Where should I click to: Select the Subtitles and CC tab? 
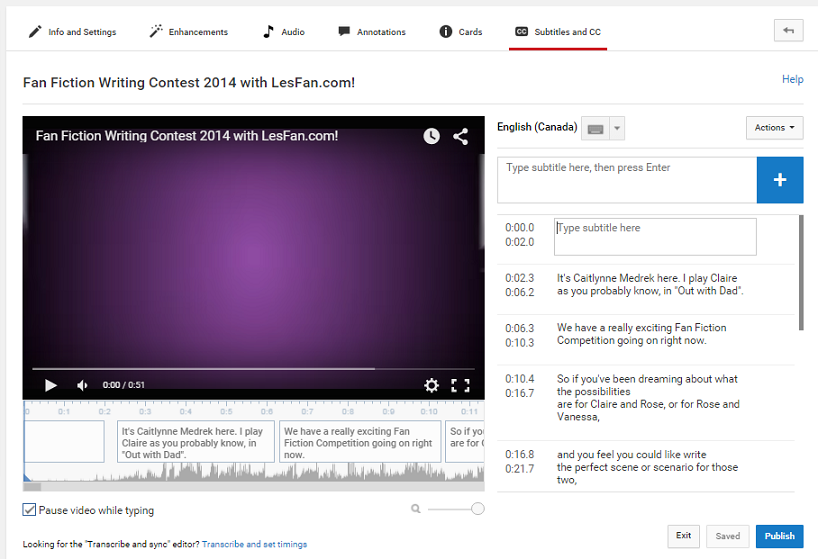(x=558, y=32)
